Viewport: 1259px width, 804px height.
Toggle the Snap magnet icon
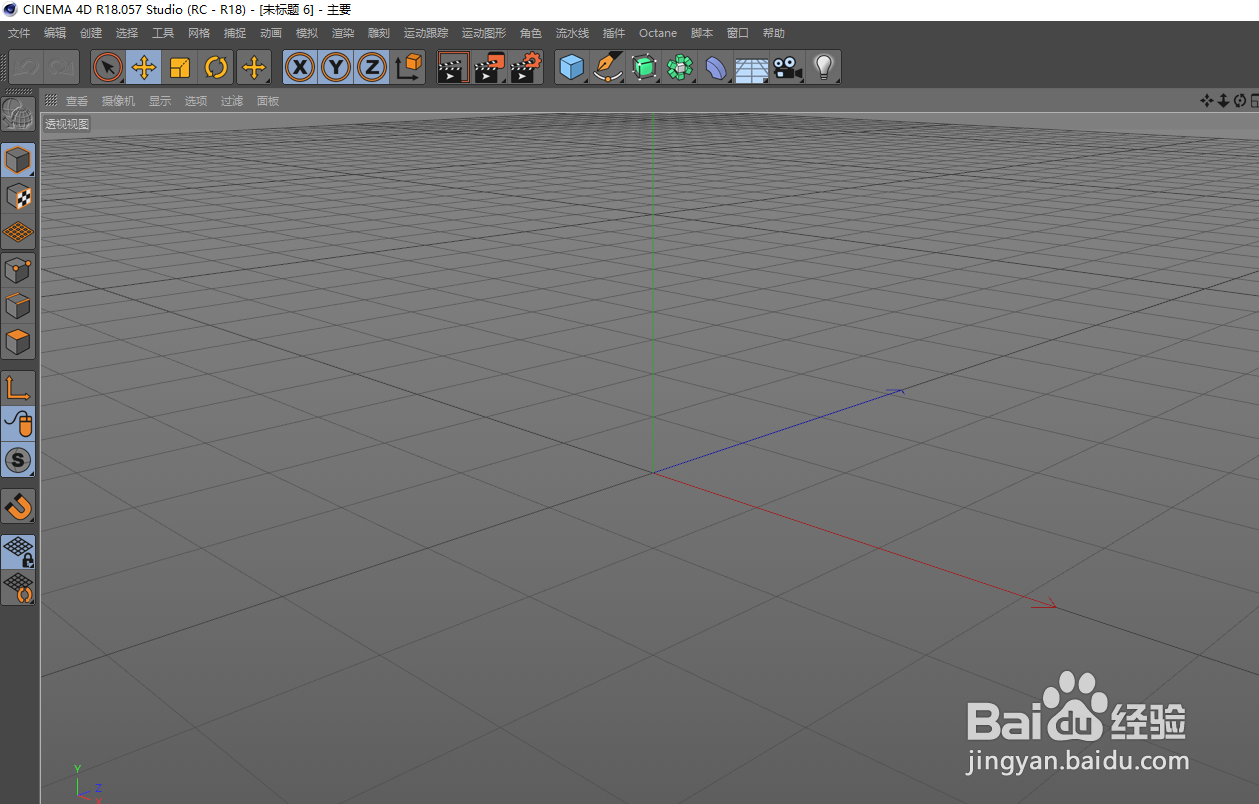click(x=18, y=506)
